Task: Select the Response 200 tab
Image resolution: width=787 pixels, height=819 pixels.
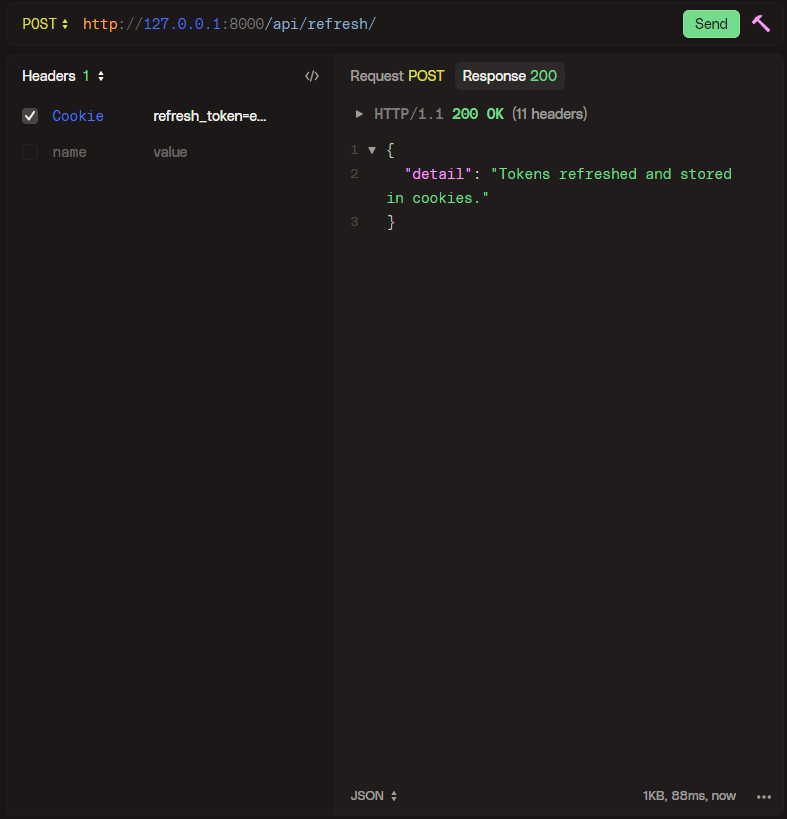Action: (509, 76)
